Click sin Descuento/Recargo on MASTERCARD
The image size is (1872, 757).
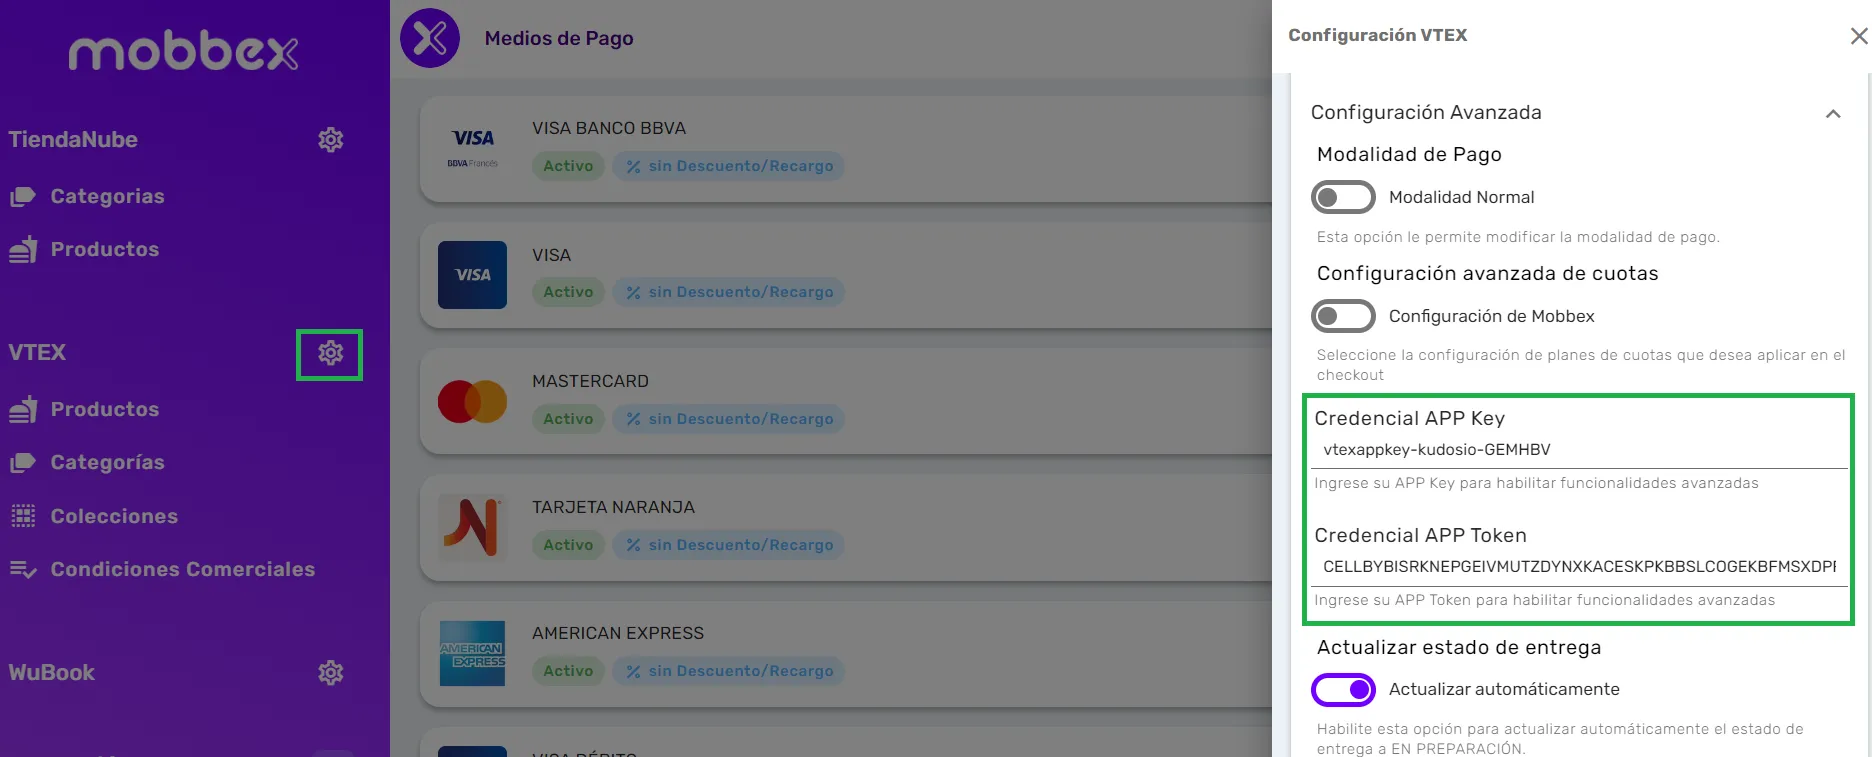point(729,419)
